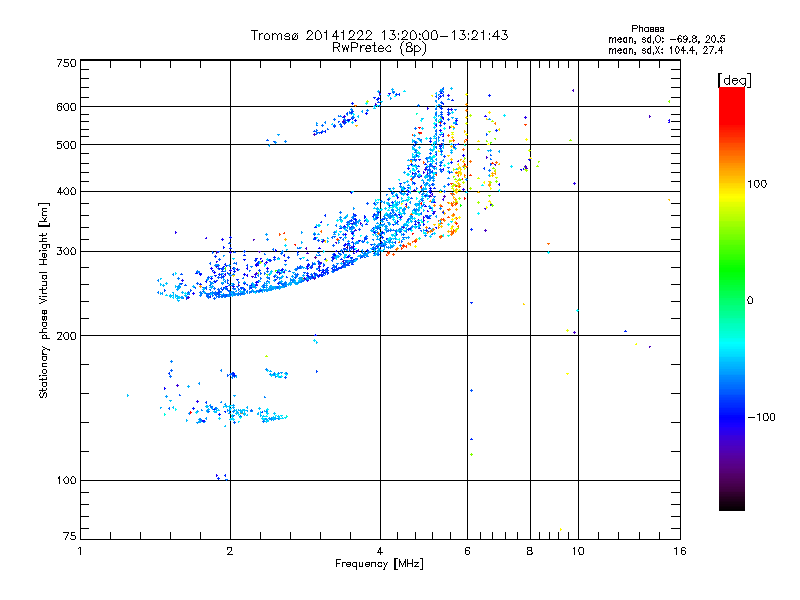Click the x-axis tick label '4'

(x=380, y=551)
